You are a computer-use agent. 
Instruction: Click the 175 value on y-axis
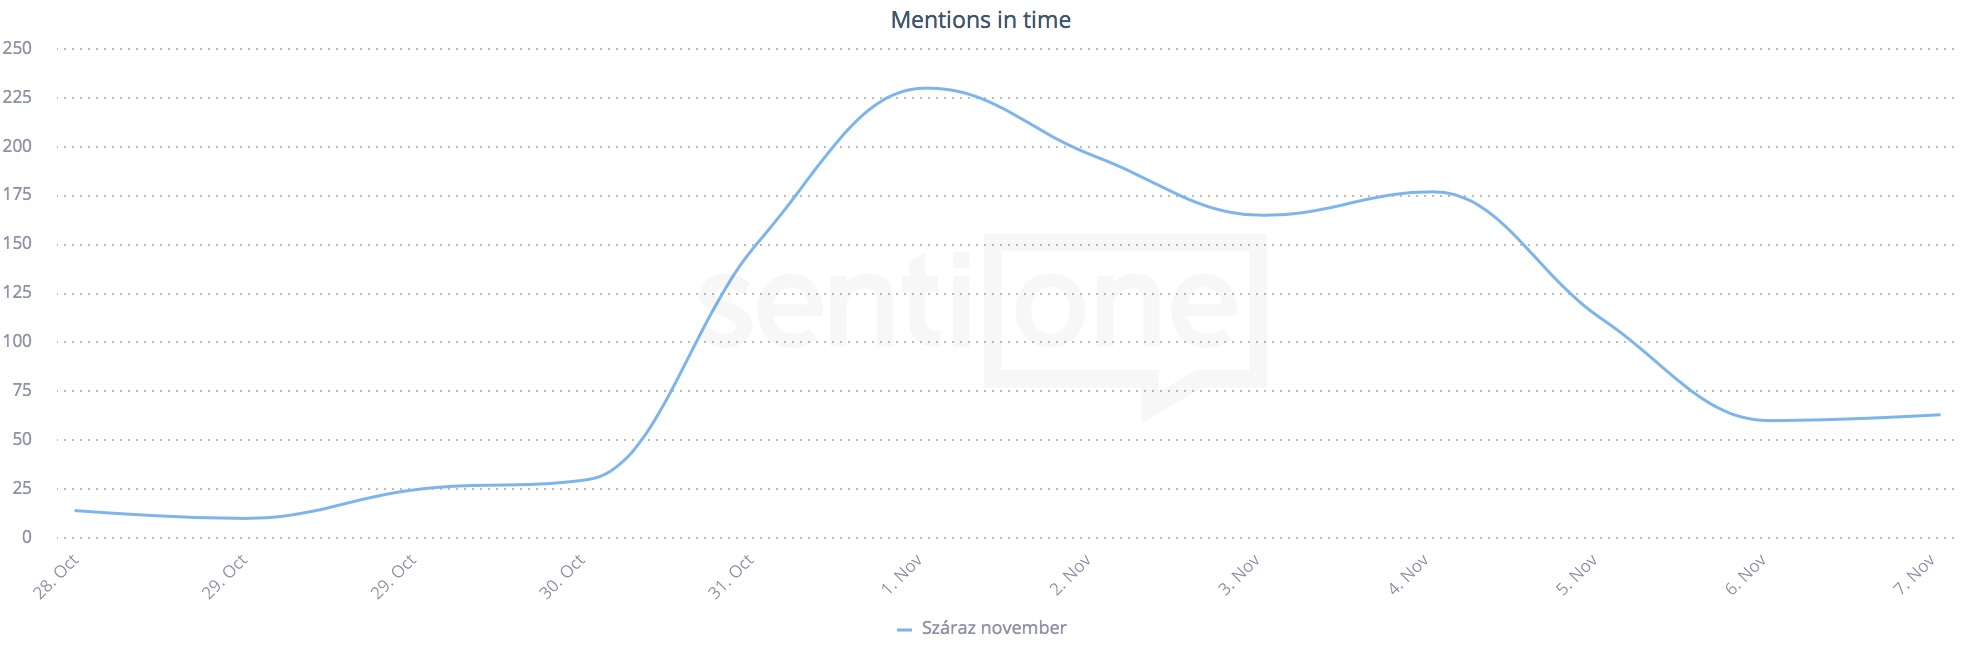pyautogui.click(x=17, y=194)
